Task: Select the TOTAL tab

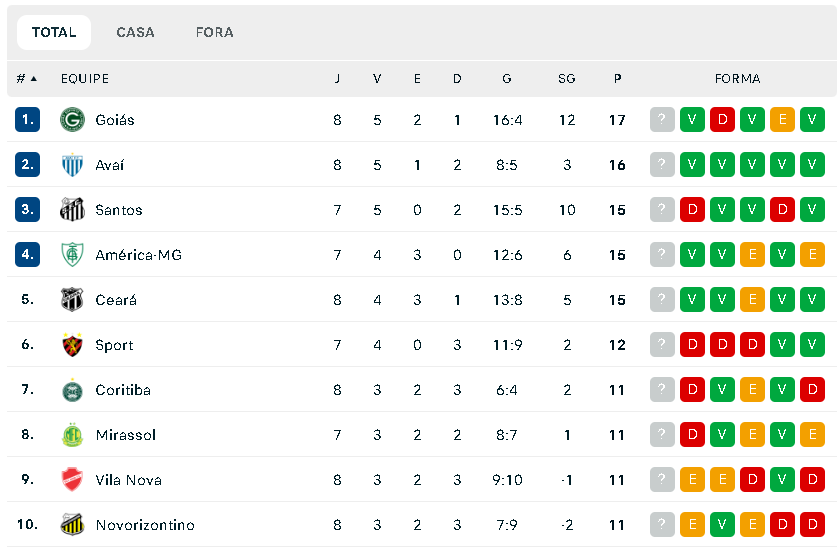Action: [54, 32]
